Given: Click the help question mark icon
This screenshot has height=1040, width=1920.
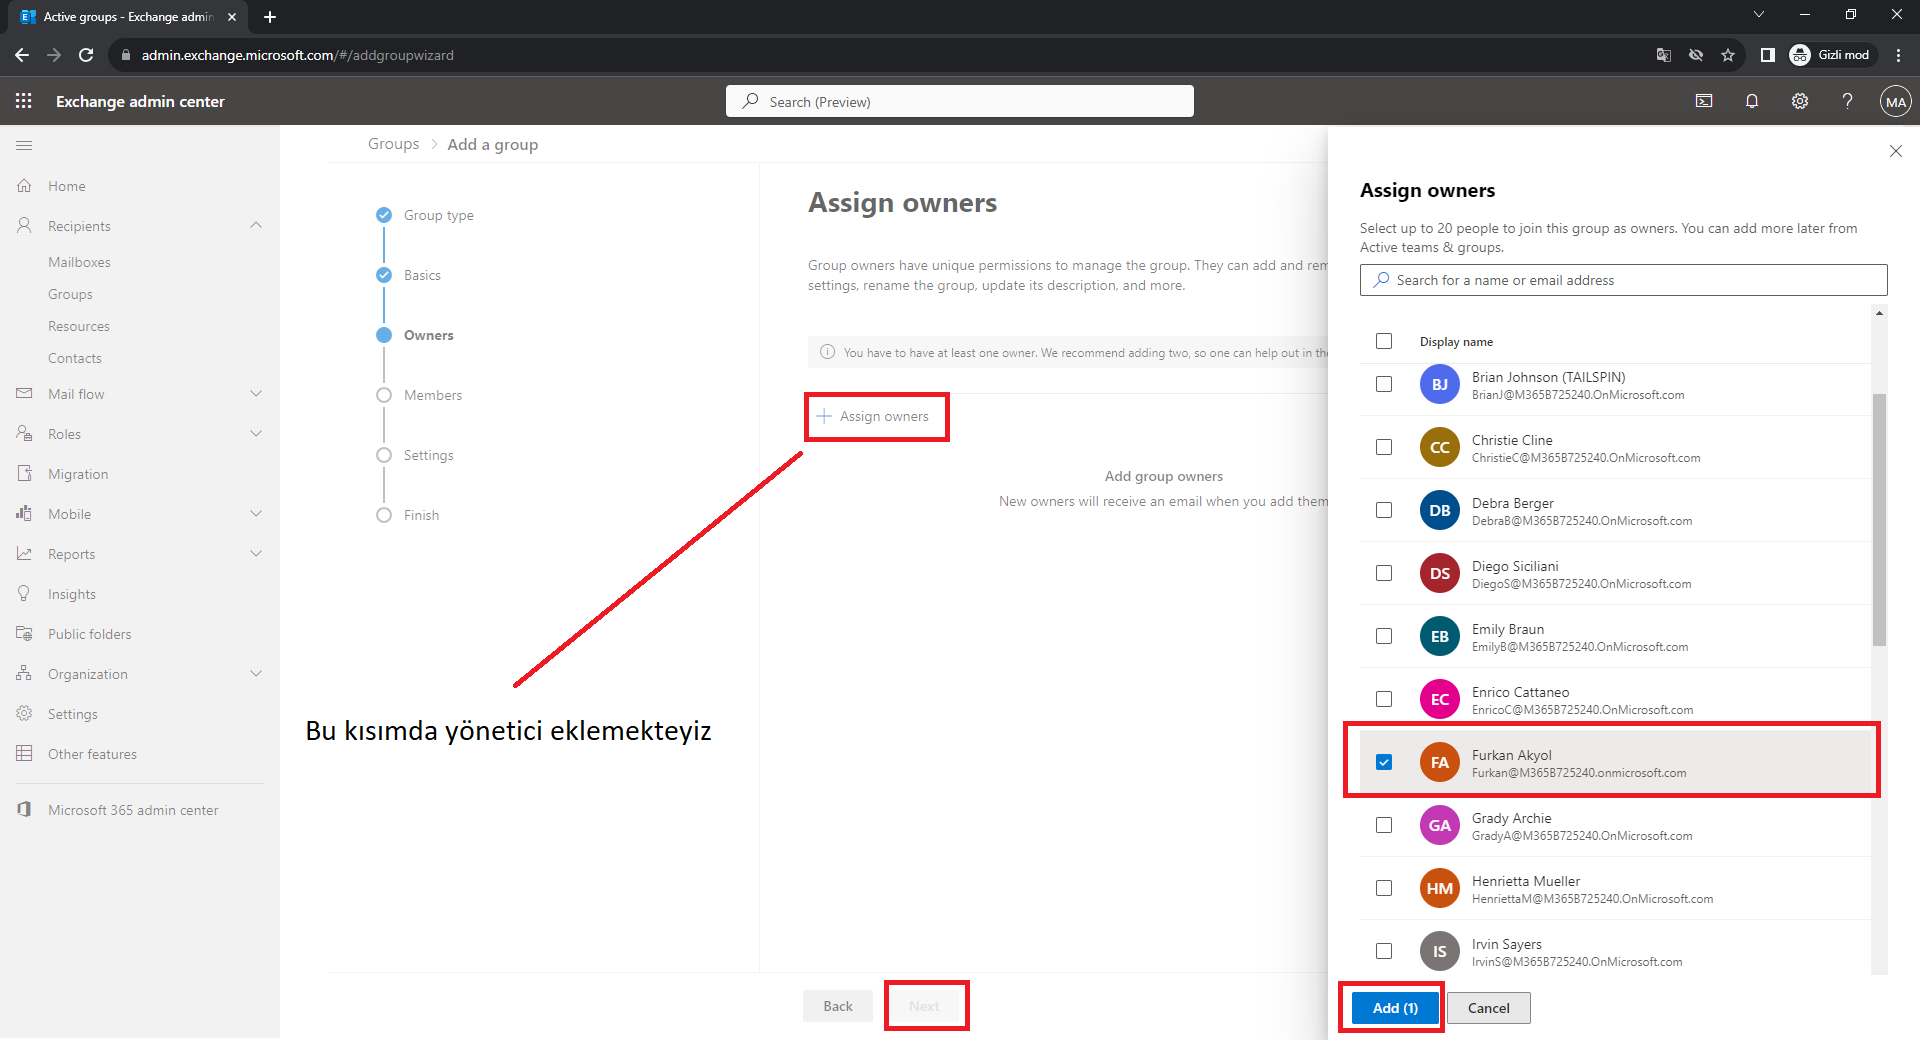Looking at the screenshot, I should [1847, 101].
